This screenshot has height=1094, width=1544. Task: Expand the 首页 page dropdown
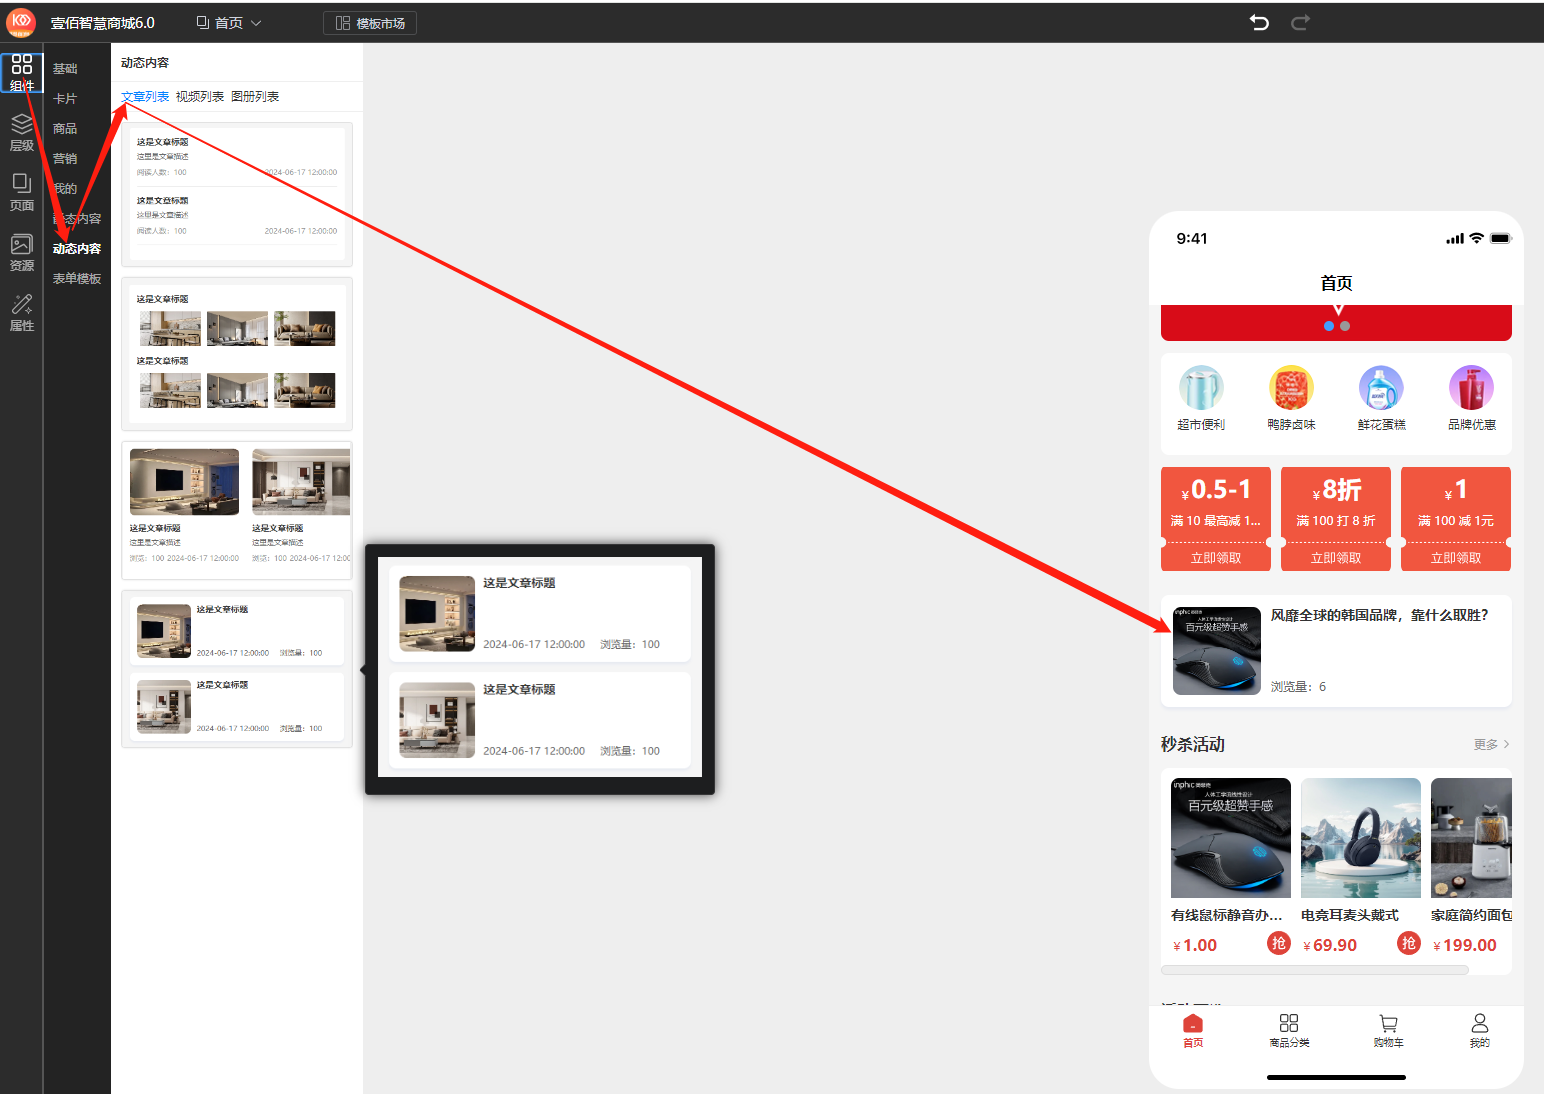point(229,23)
